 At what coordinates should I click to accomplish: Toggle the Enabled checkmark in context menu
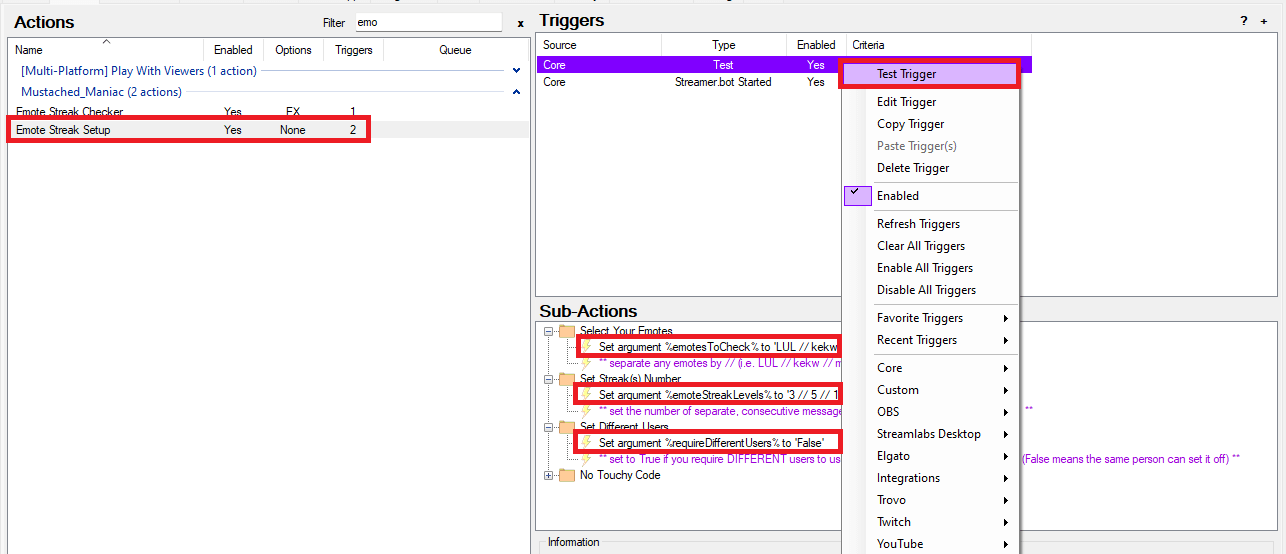point(857,196)
